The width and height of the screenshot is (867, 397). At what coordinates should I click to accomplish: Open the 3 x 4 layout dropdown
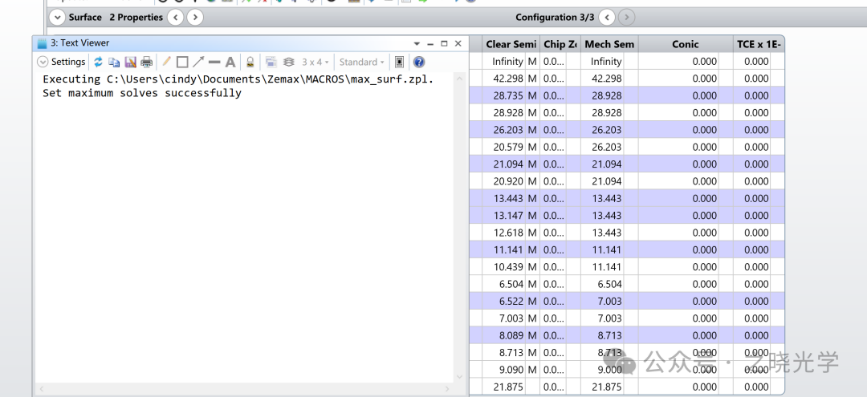[x=316, y=62]
